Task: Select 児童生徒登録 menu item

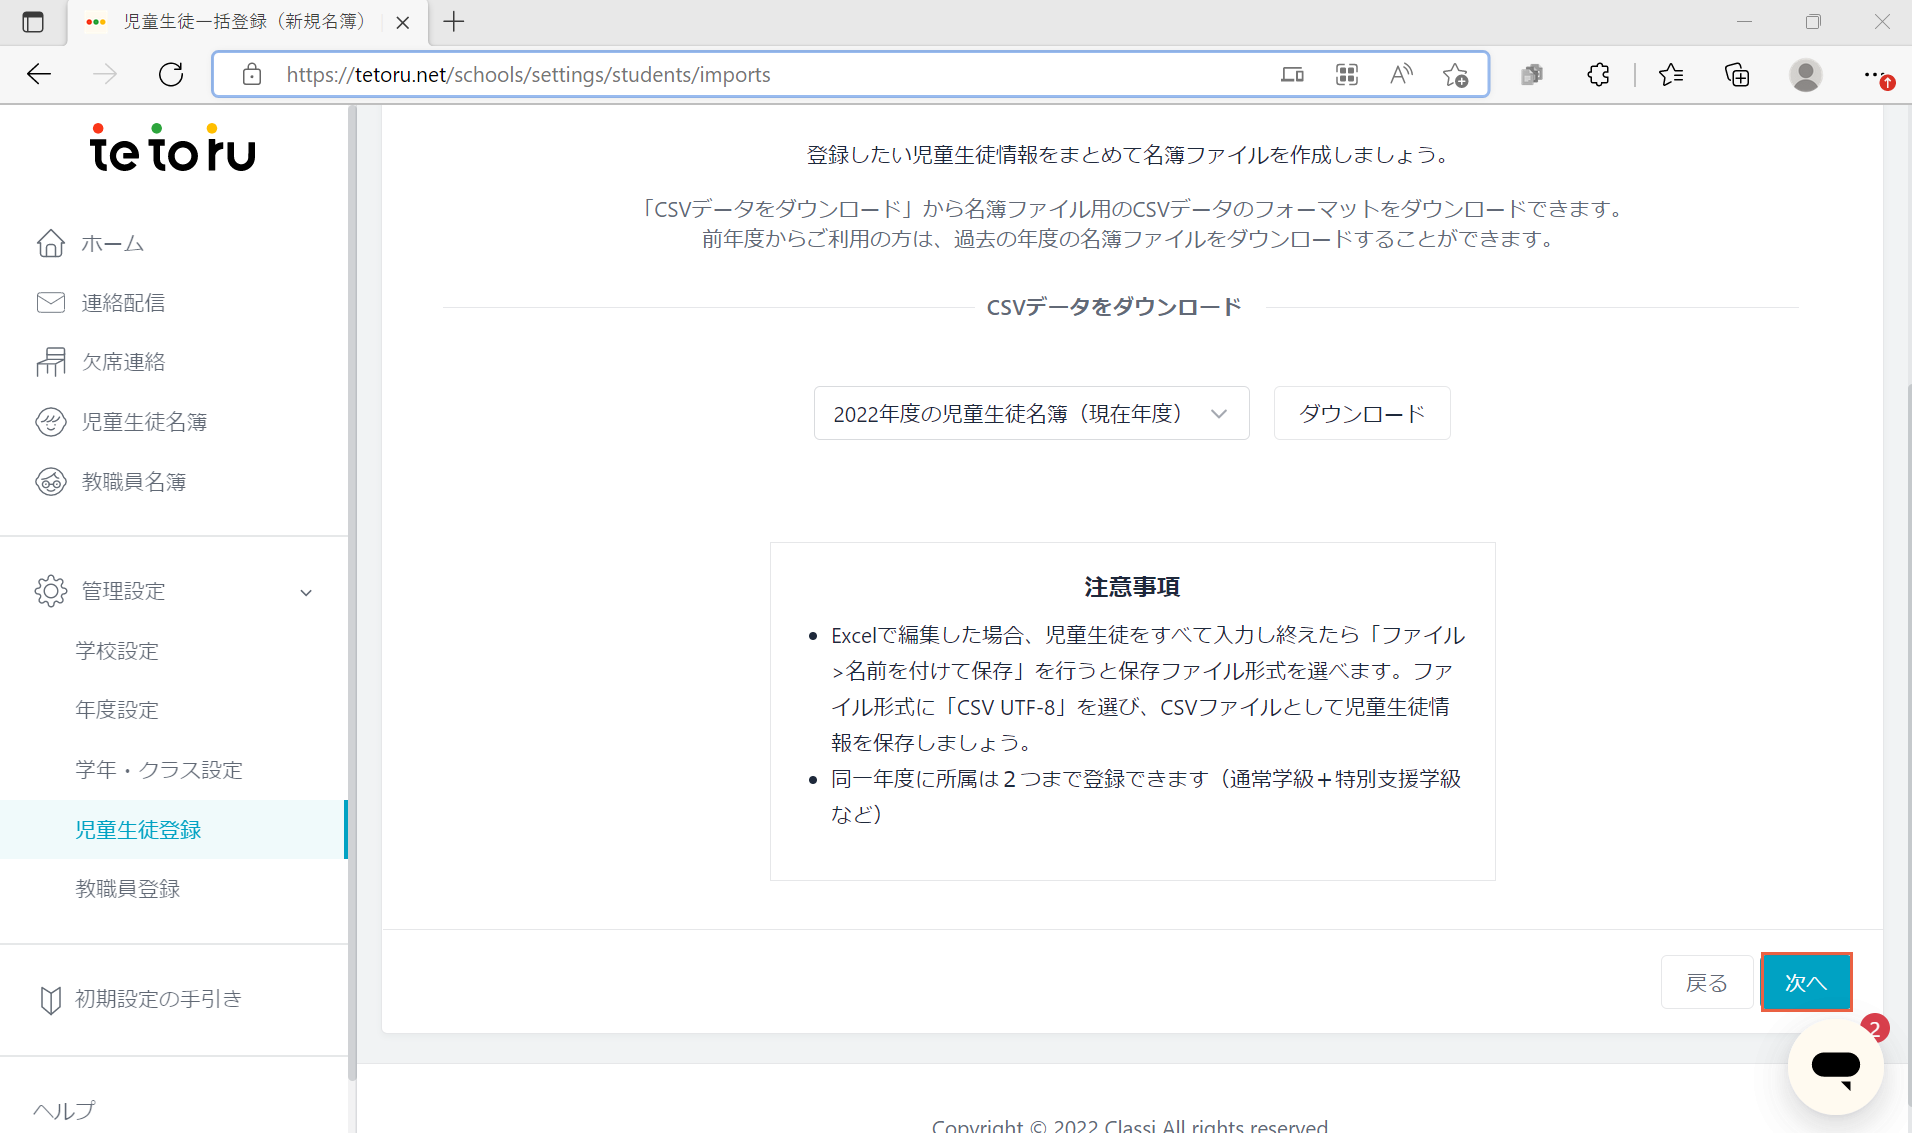Action: (172, 830)
